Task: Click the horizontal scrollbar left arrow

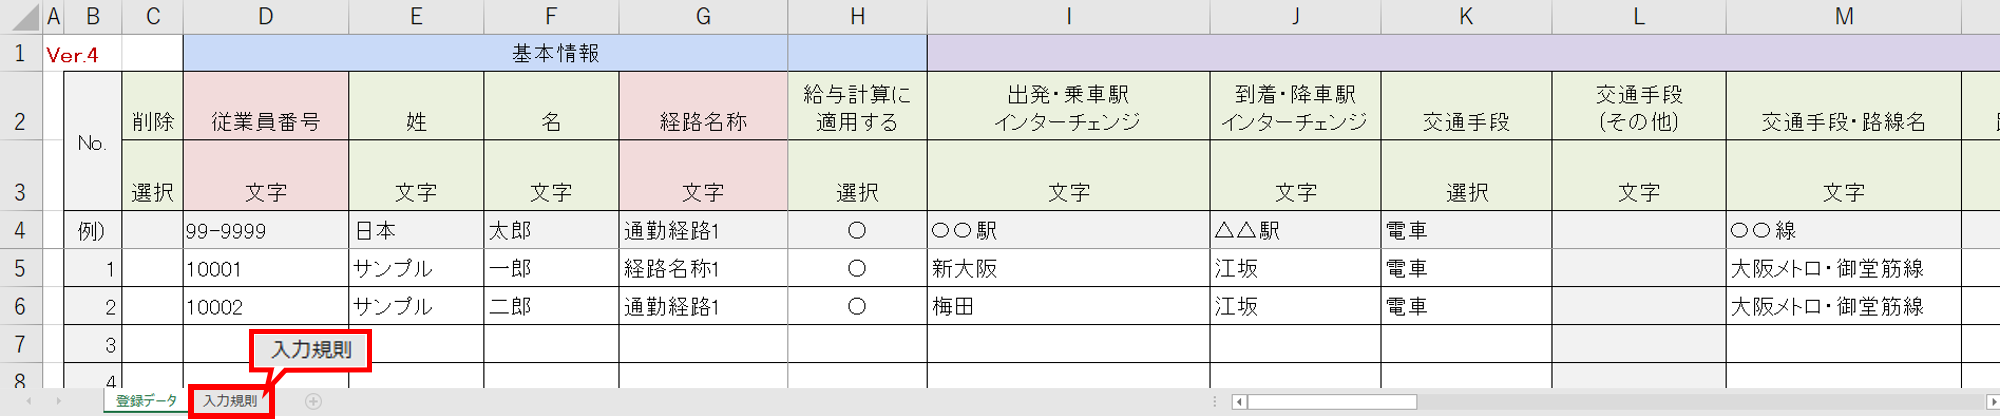Action: click(1239, 402)
